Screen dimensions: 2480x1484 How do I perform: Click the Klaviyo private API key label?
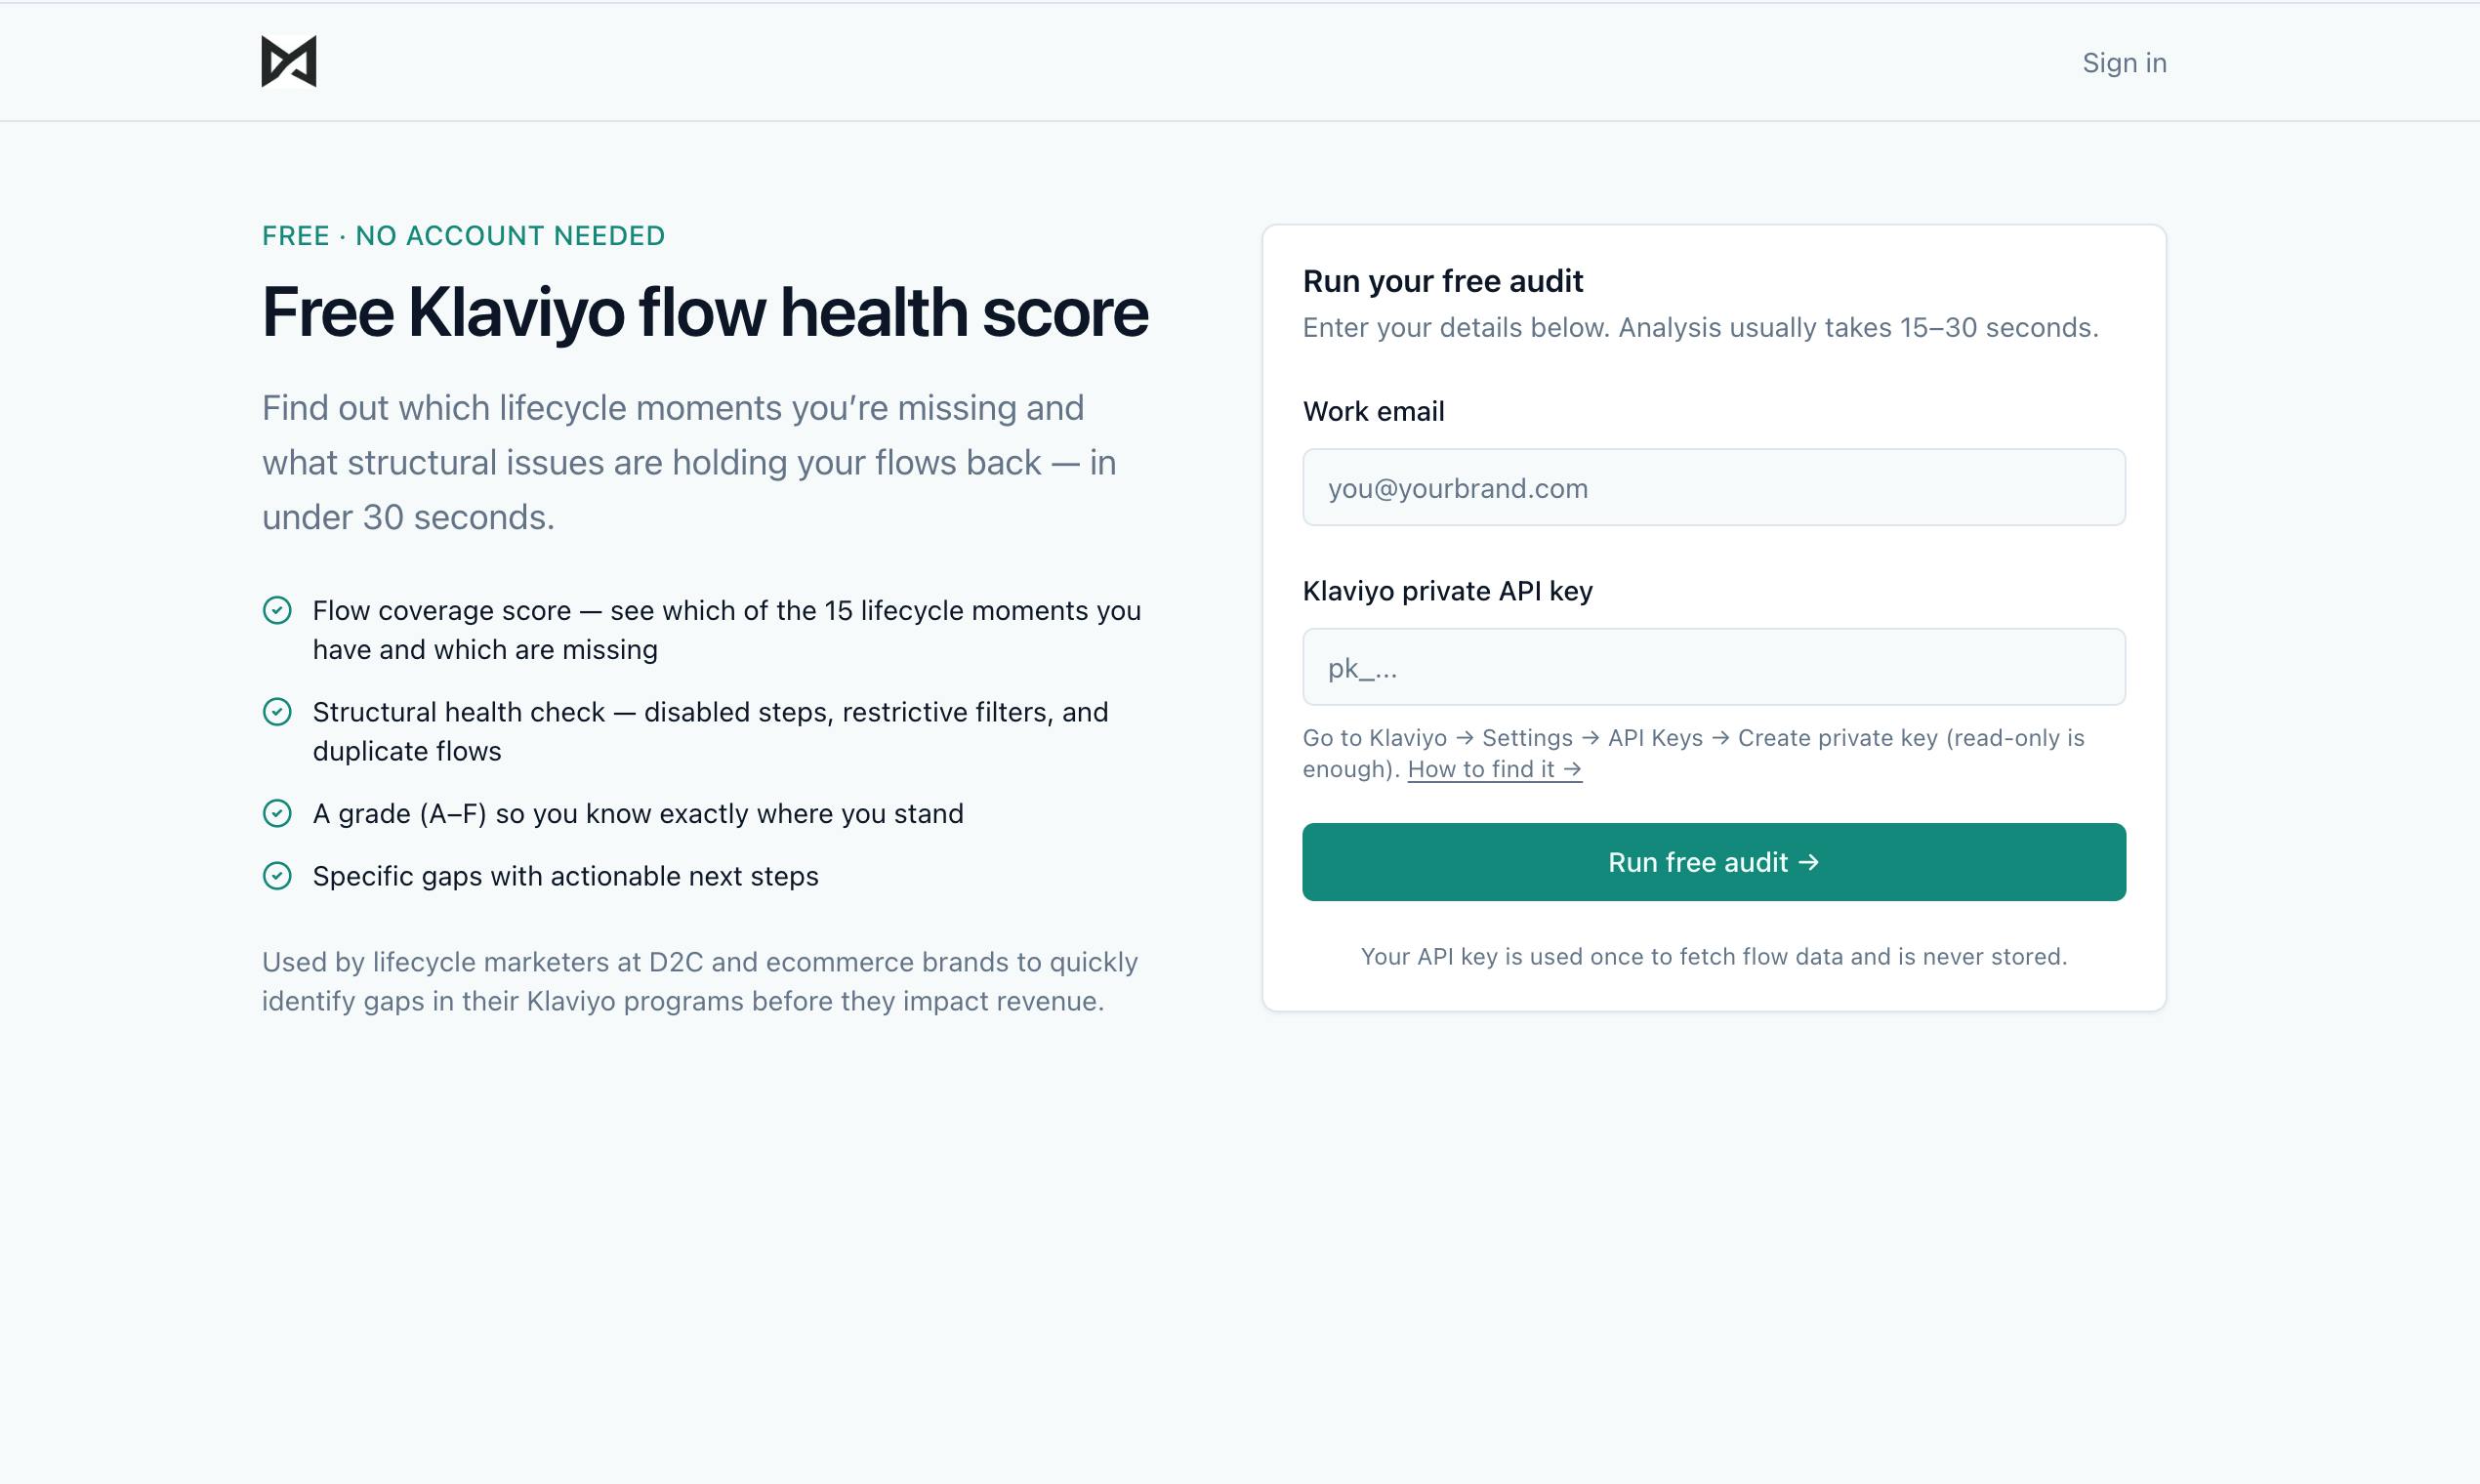click(x=1447, y=591)
